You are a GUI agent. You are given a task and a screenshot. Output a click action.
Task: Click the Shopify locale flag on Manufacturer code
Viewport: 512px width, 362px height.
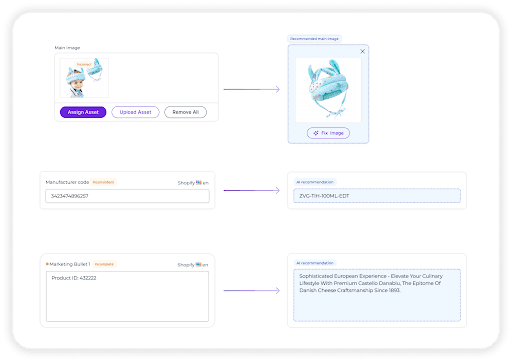click(x=199, y=183)
